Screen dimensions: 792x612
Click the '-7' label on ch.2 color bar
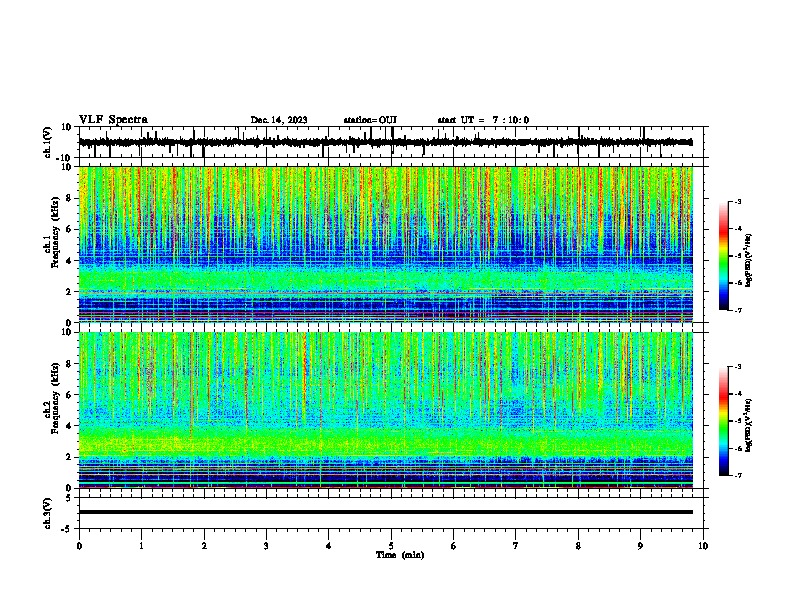tap(737, 476)
